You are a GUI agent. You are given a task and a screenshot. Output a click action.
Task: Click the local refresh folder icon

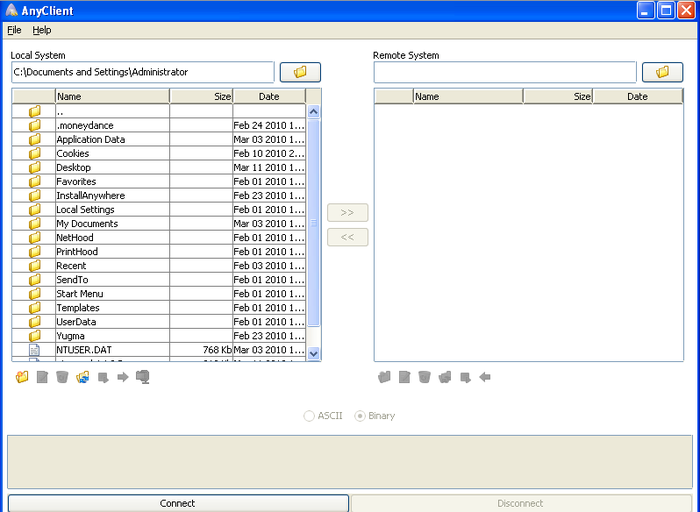(x=83, y=377)
